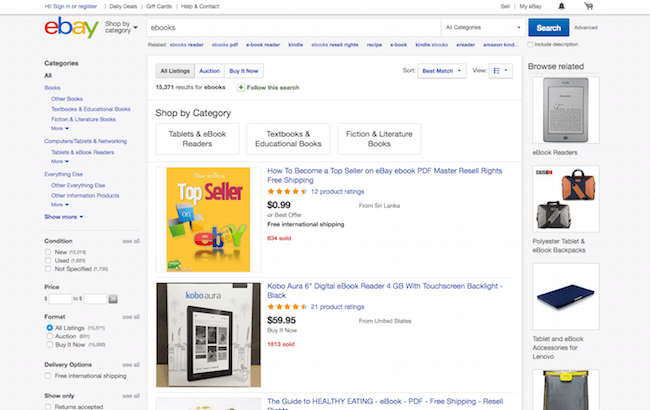Expand Show more categories

63,217
